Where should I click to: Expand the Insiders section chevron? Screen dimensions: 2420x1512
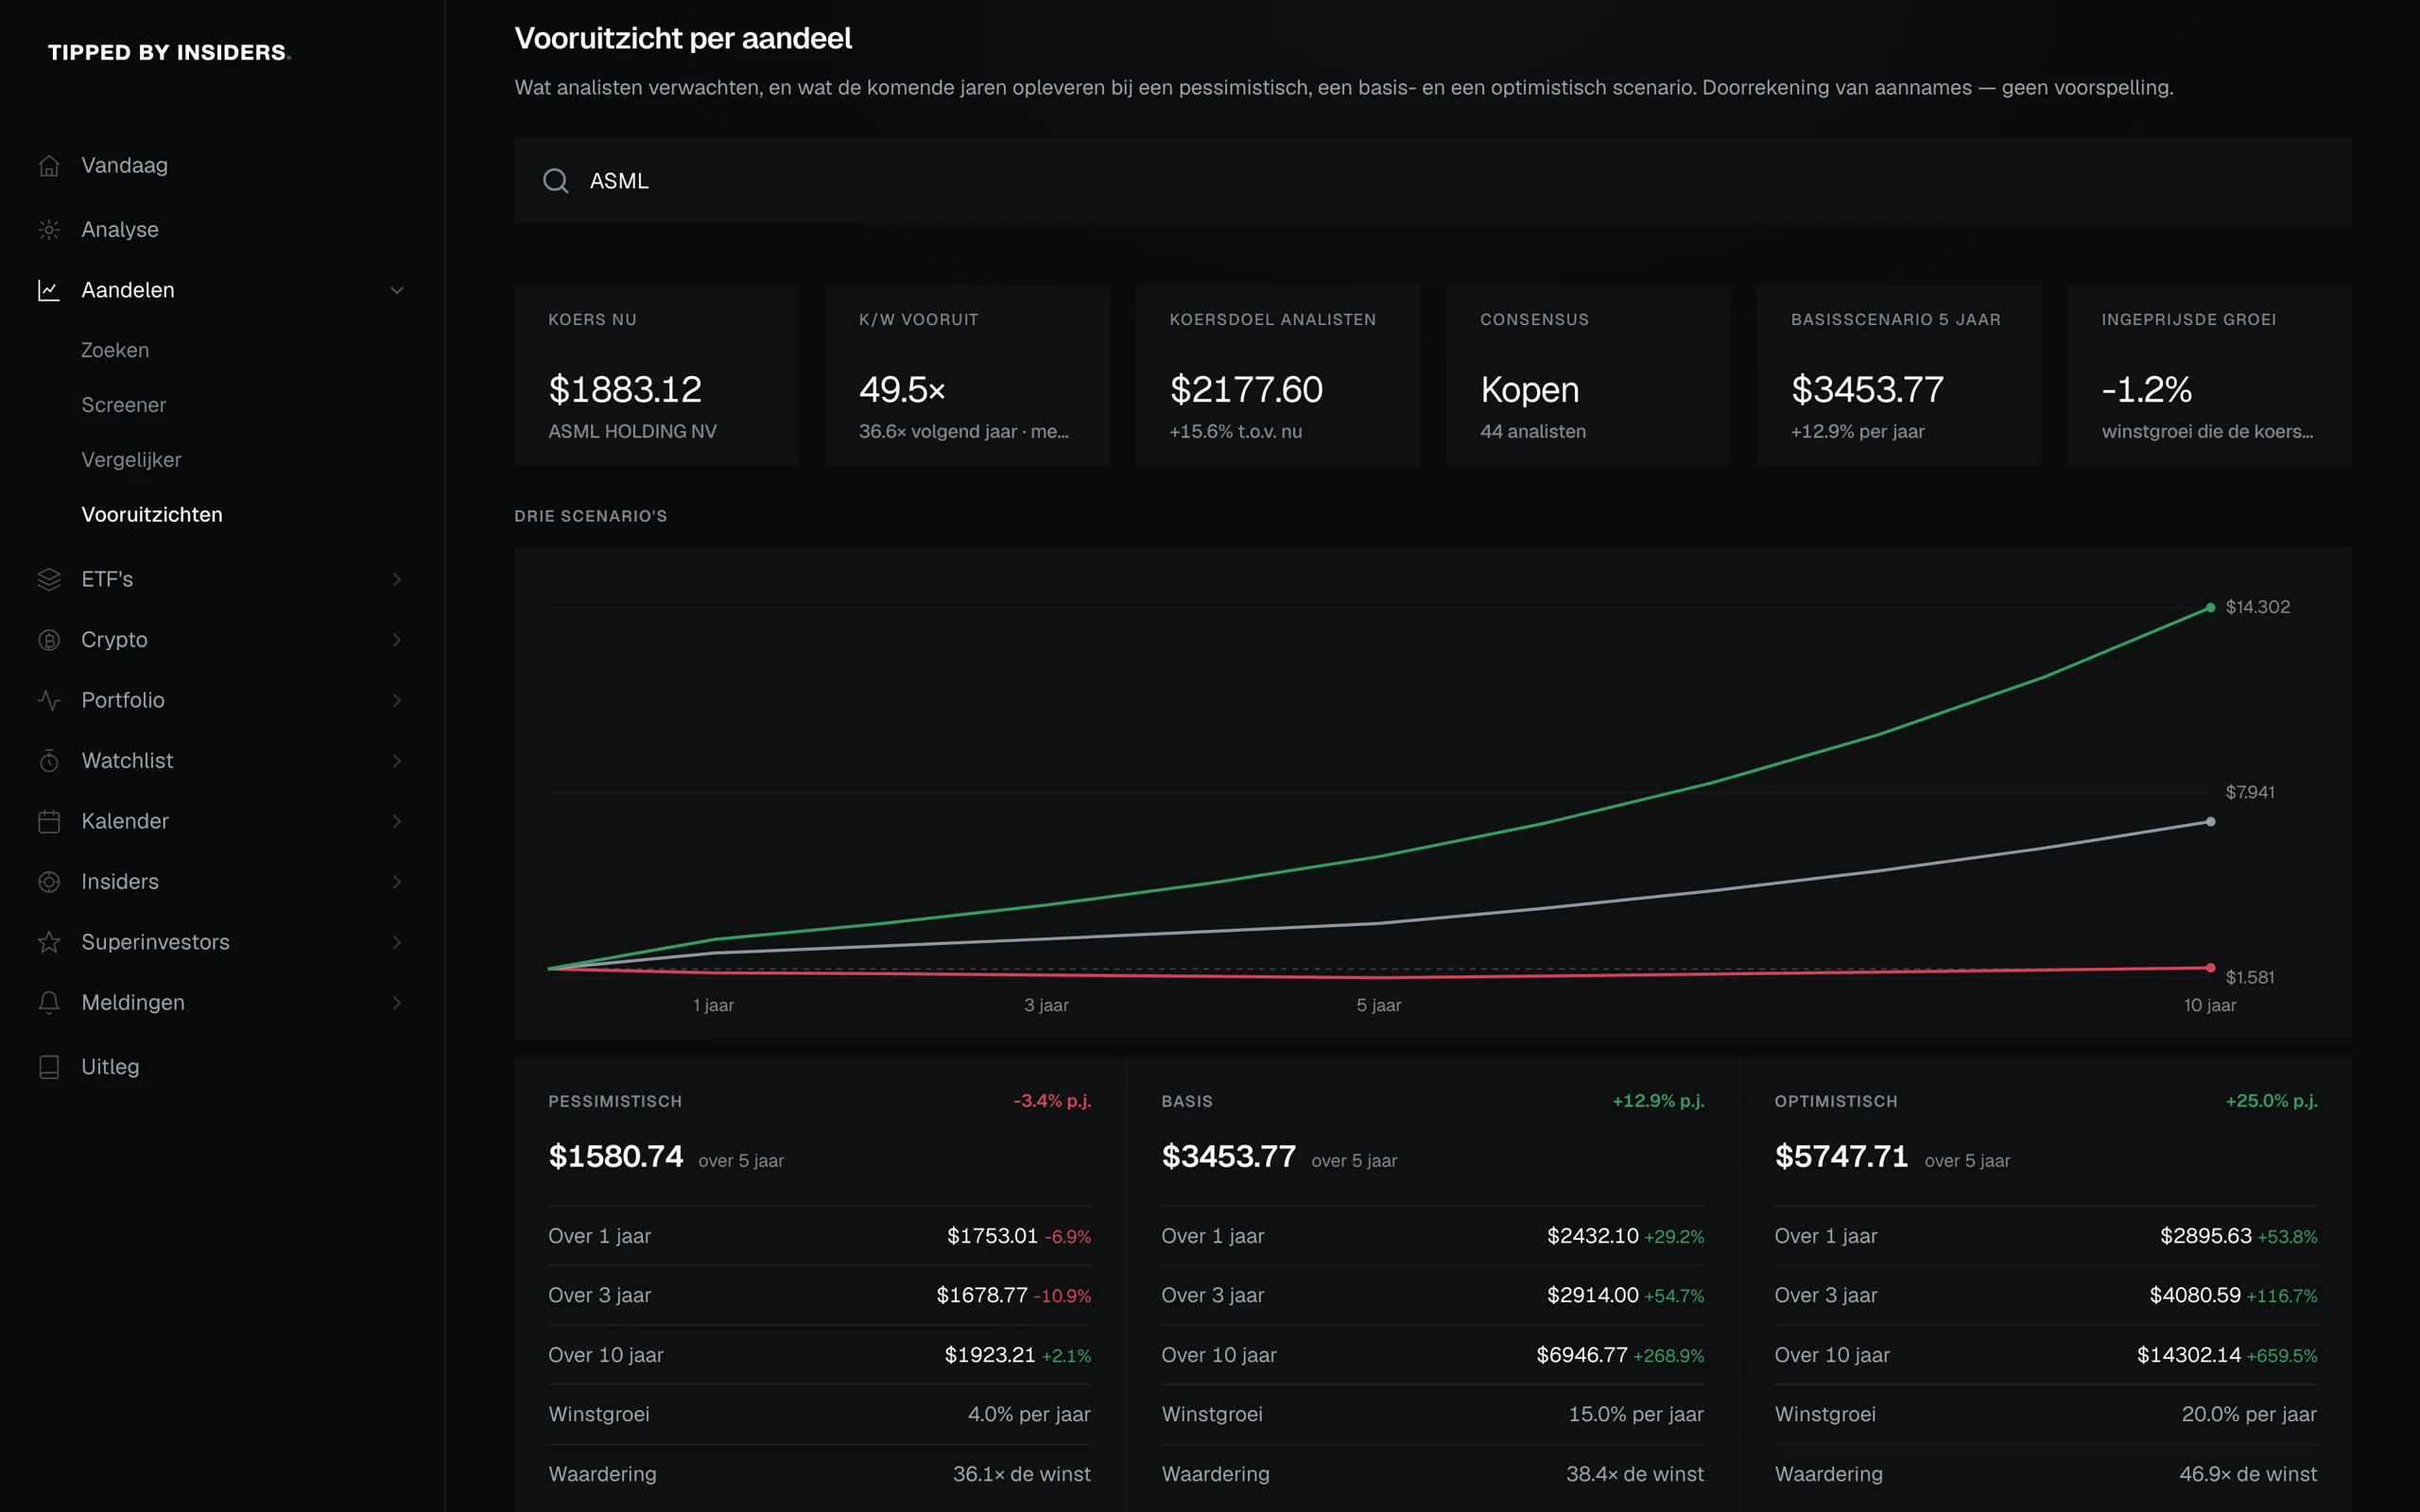(397, 882)
